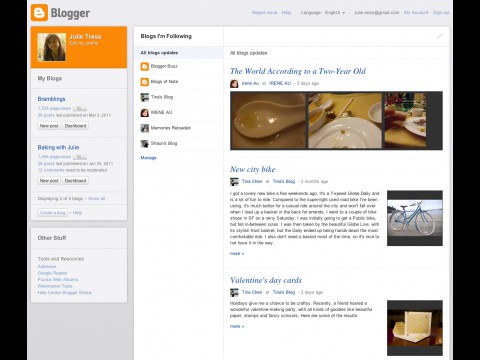Open Valentine's day cards post title
The width and height of the screenshot is (480, 360).
(x=266, y=280)
